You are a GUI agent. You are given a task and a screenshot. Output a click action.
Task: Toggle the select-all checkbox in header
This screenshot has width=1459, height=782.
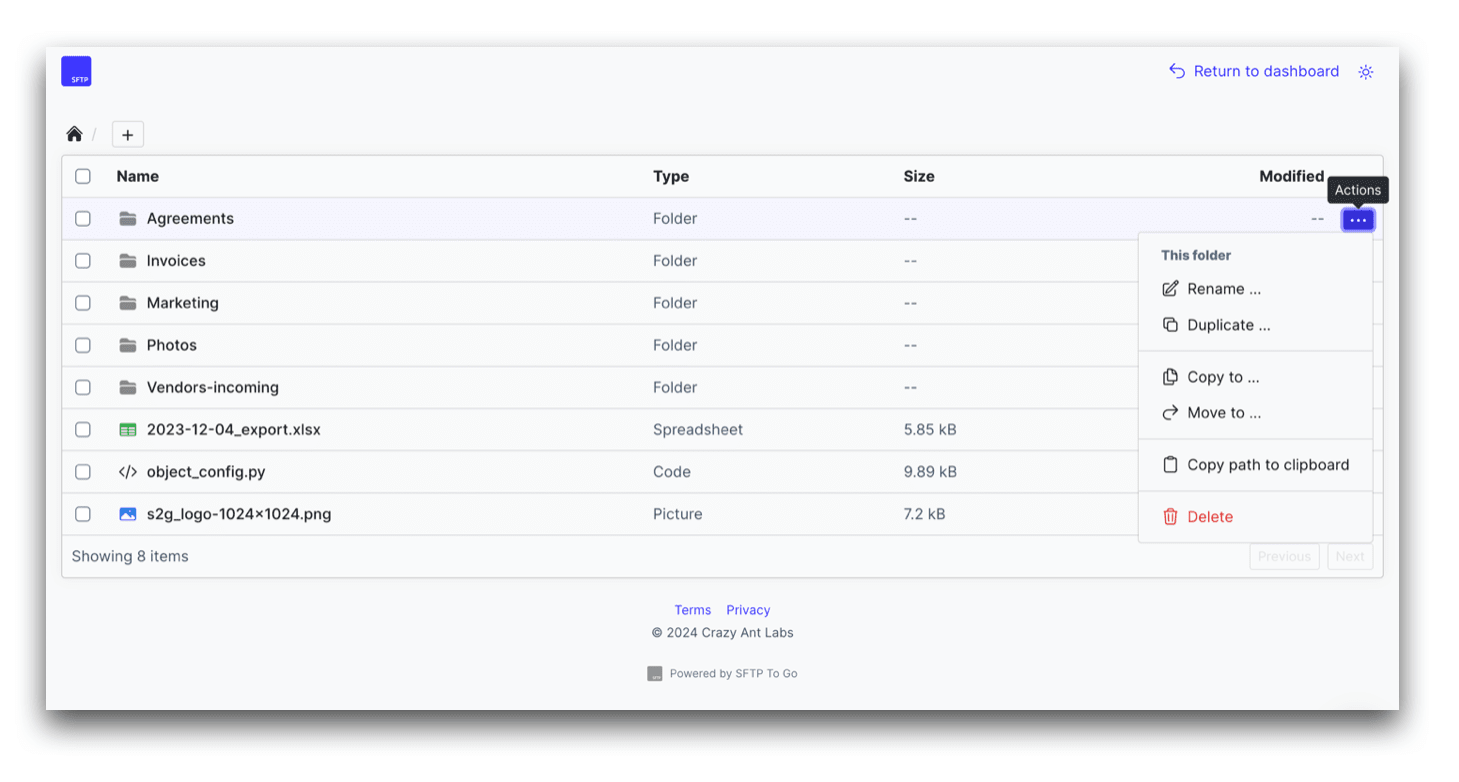[x=83, y=176]
